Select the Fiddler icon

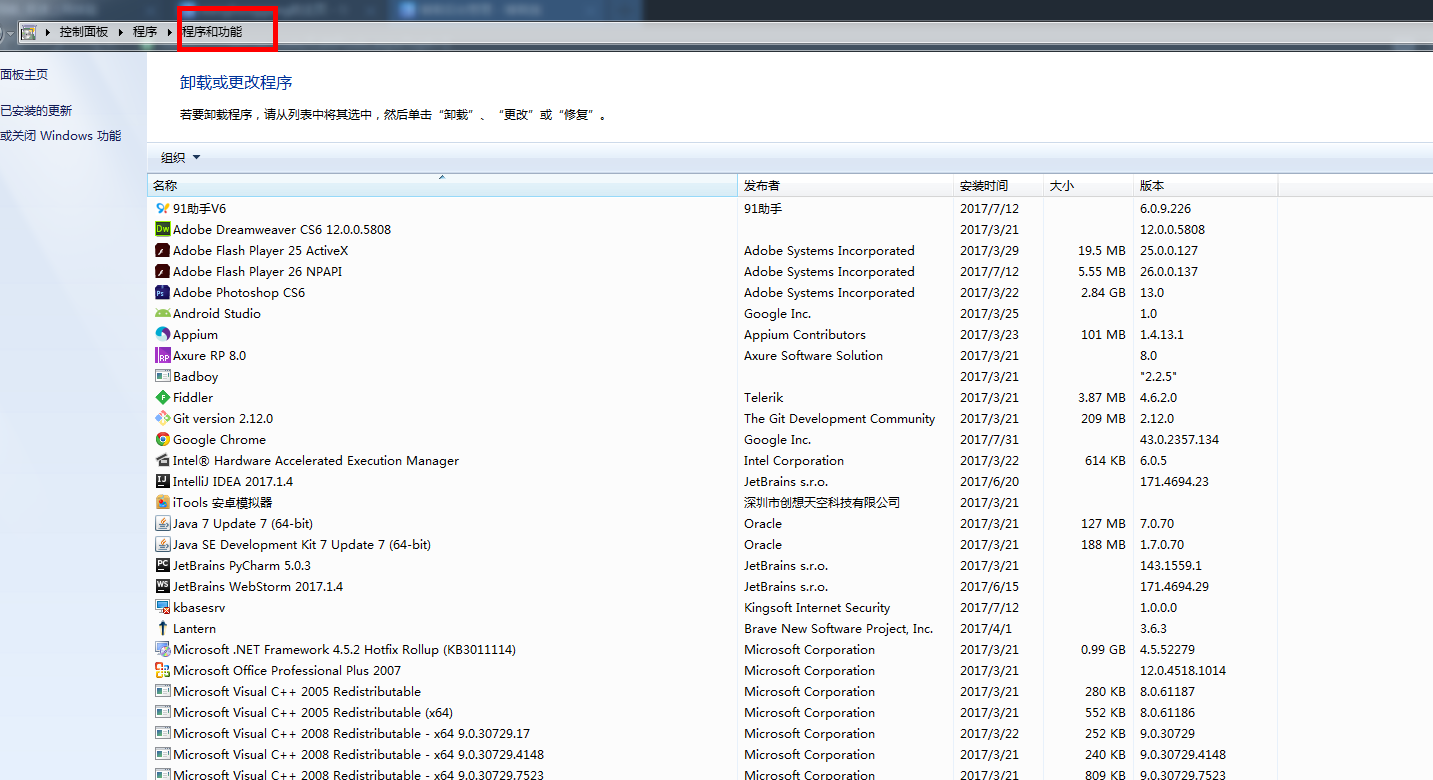[x=163, y=397]
